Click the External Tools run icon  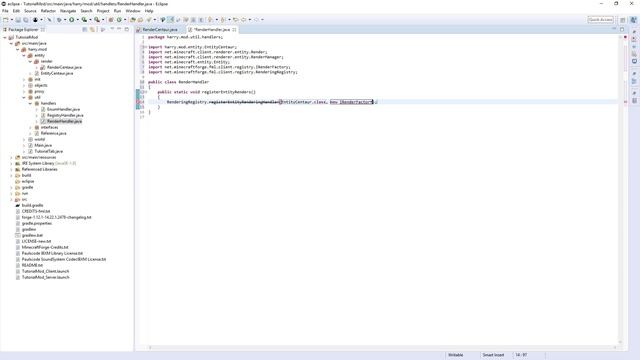click(97, 20)
